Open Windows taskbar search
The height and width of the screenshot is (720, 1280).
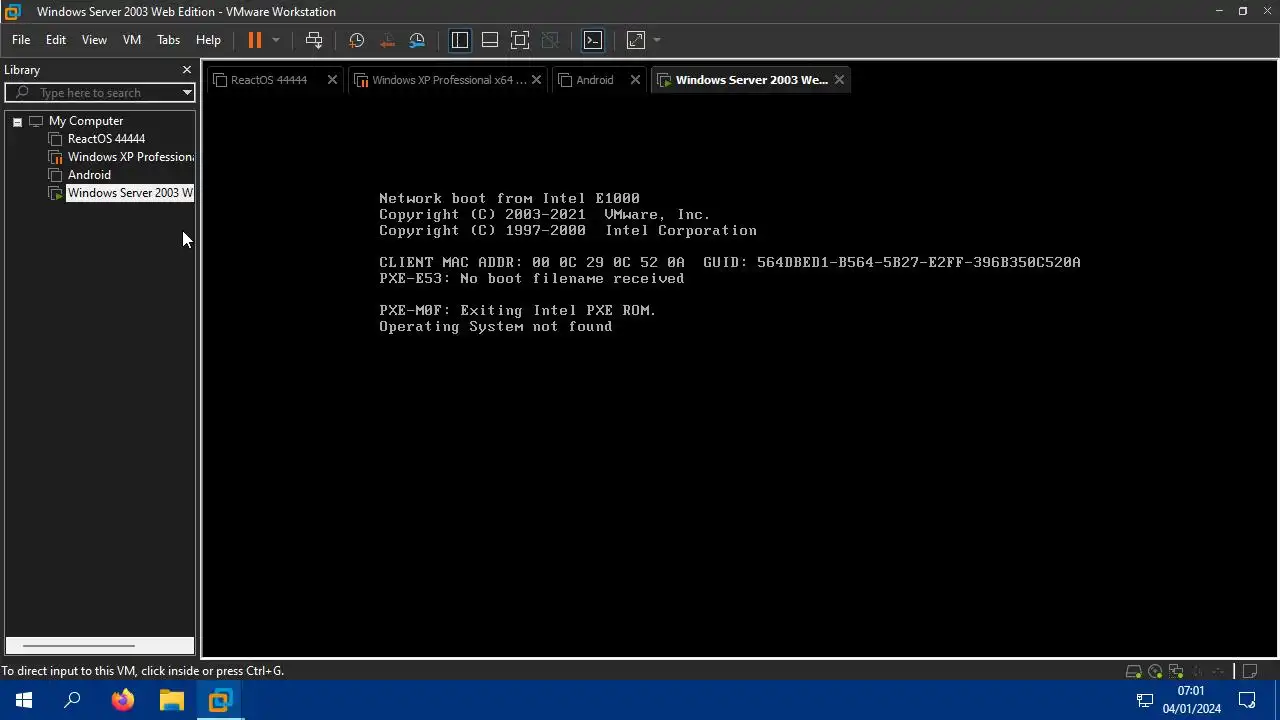point(72,700)
